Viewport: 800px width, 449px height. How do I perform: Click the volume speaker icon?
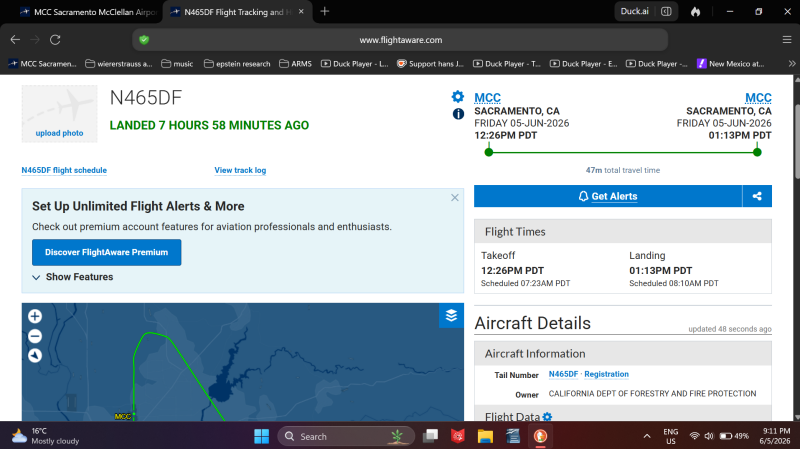coord(709,436)
